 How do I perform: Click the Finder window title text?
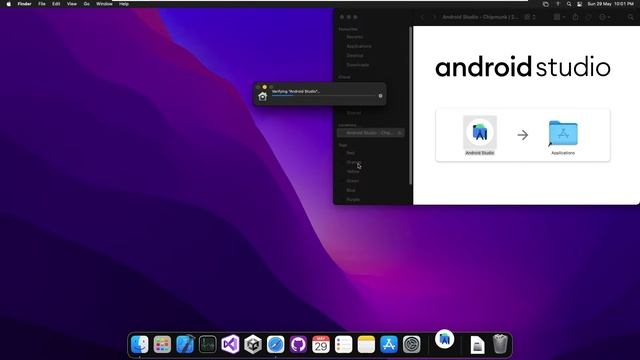pyautogui.click(x=480, y=17)
